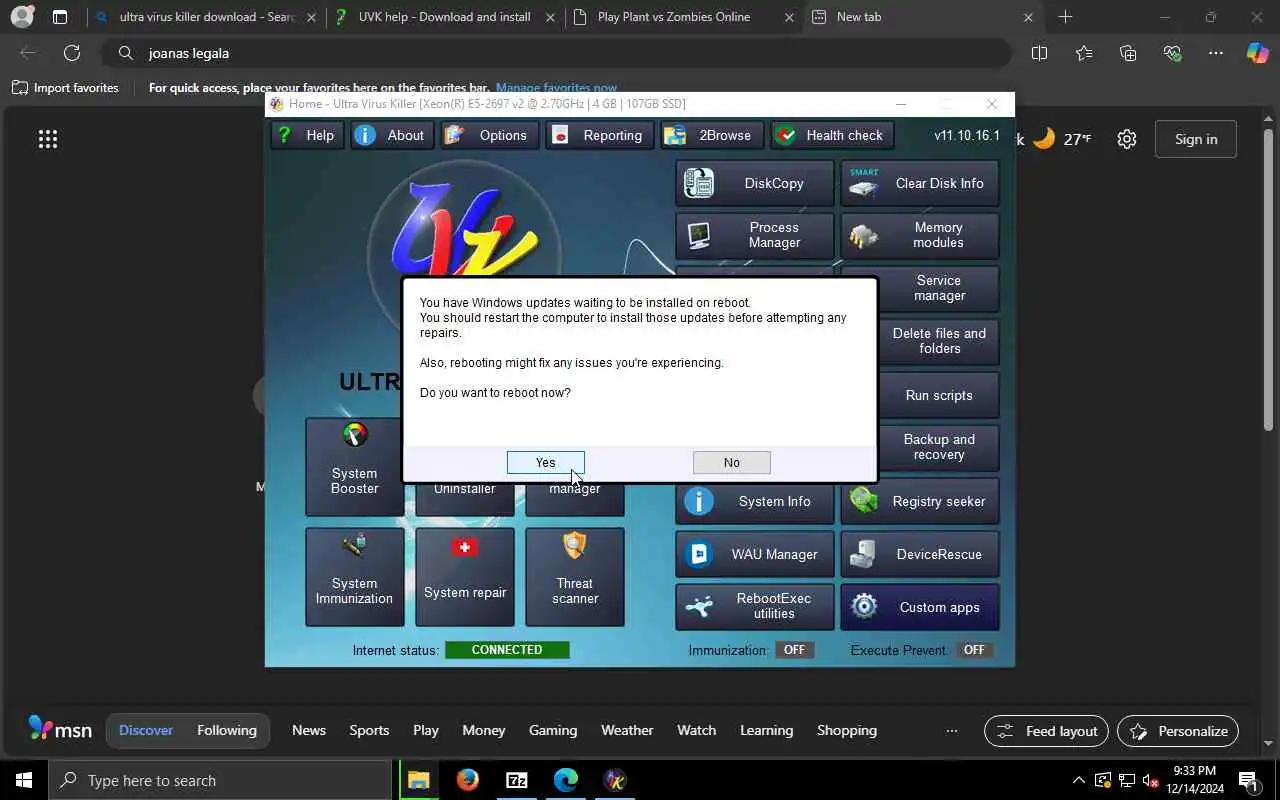Viewport: 1280px width, 800px height.
Task: Open the UVK Help menu
Action: 307,135
